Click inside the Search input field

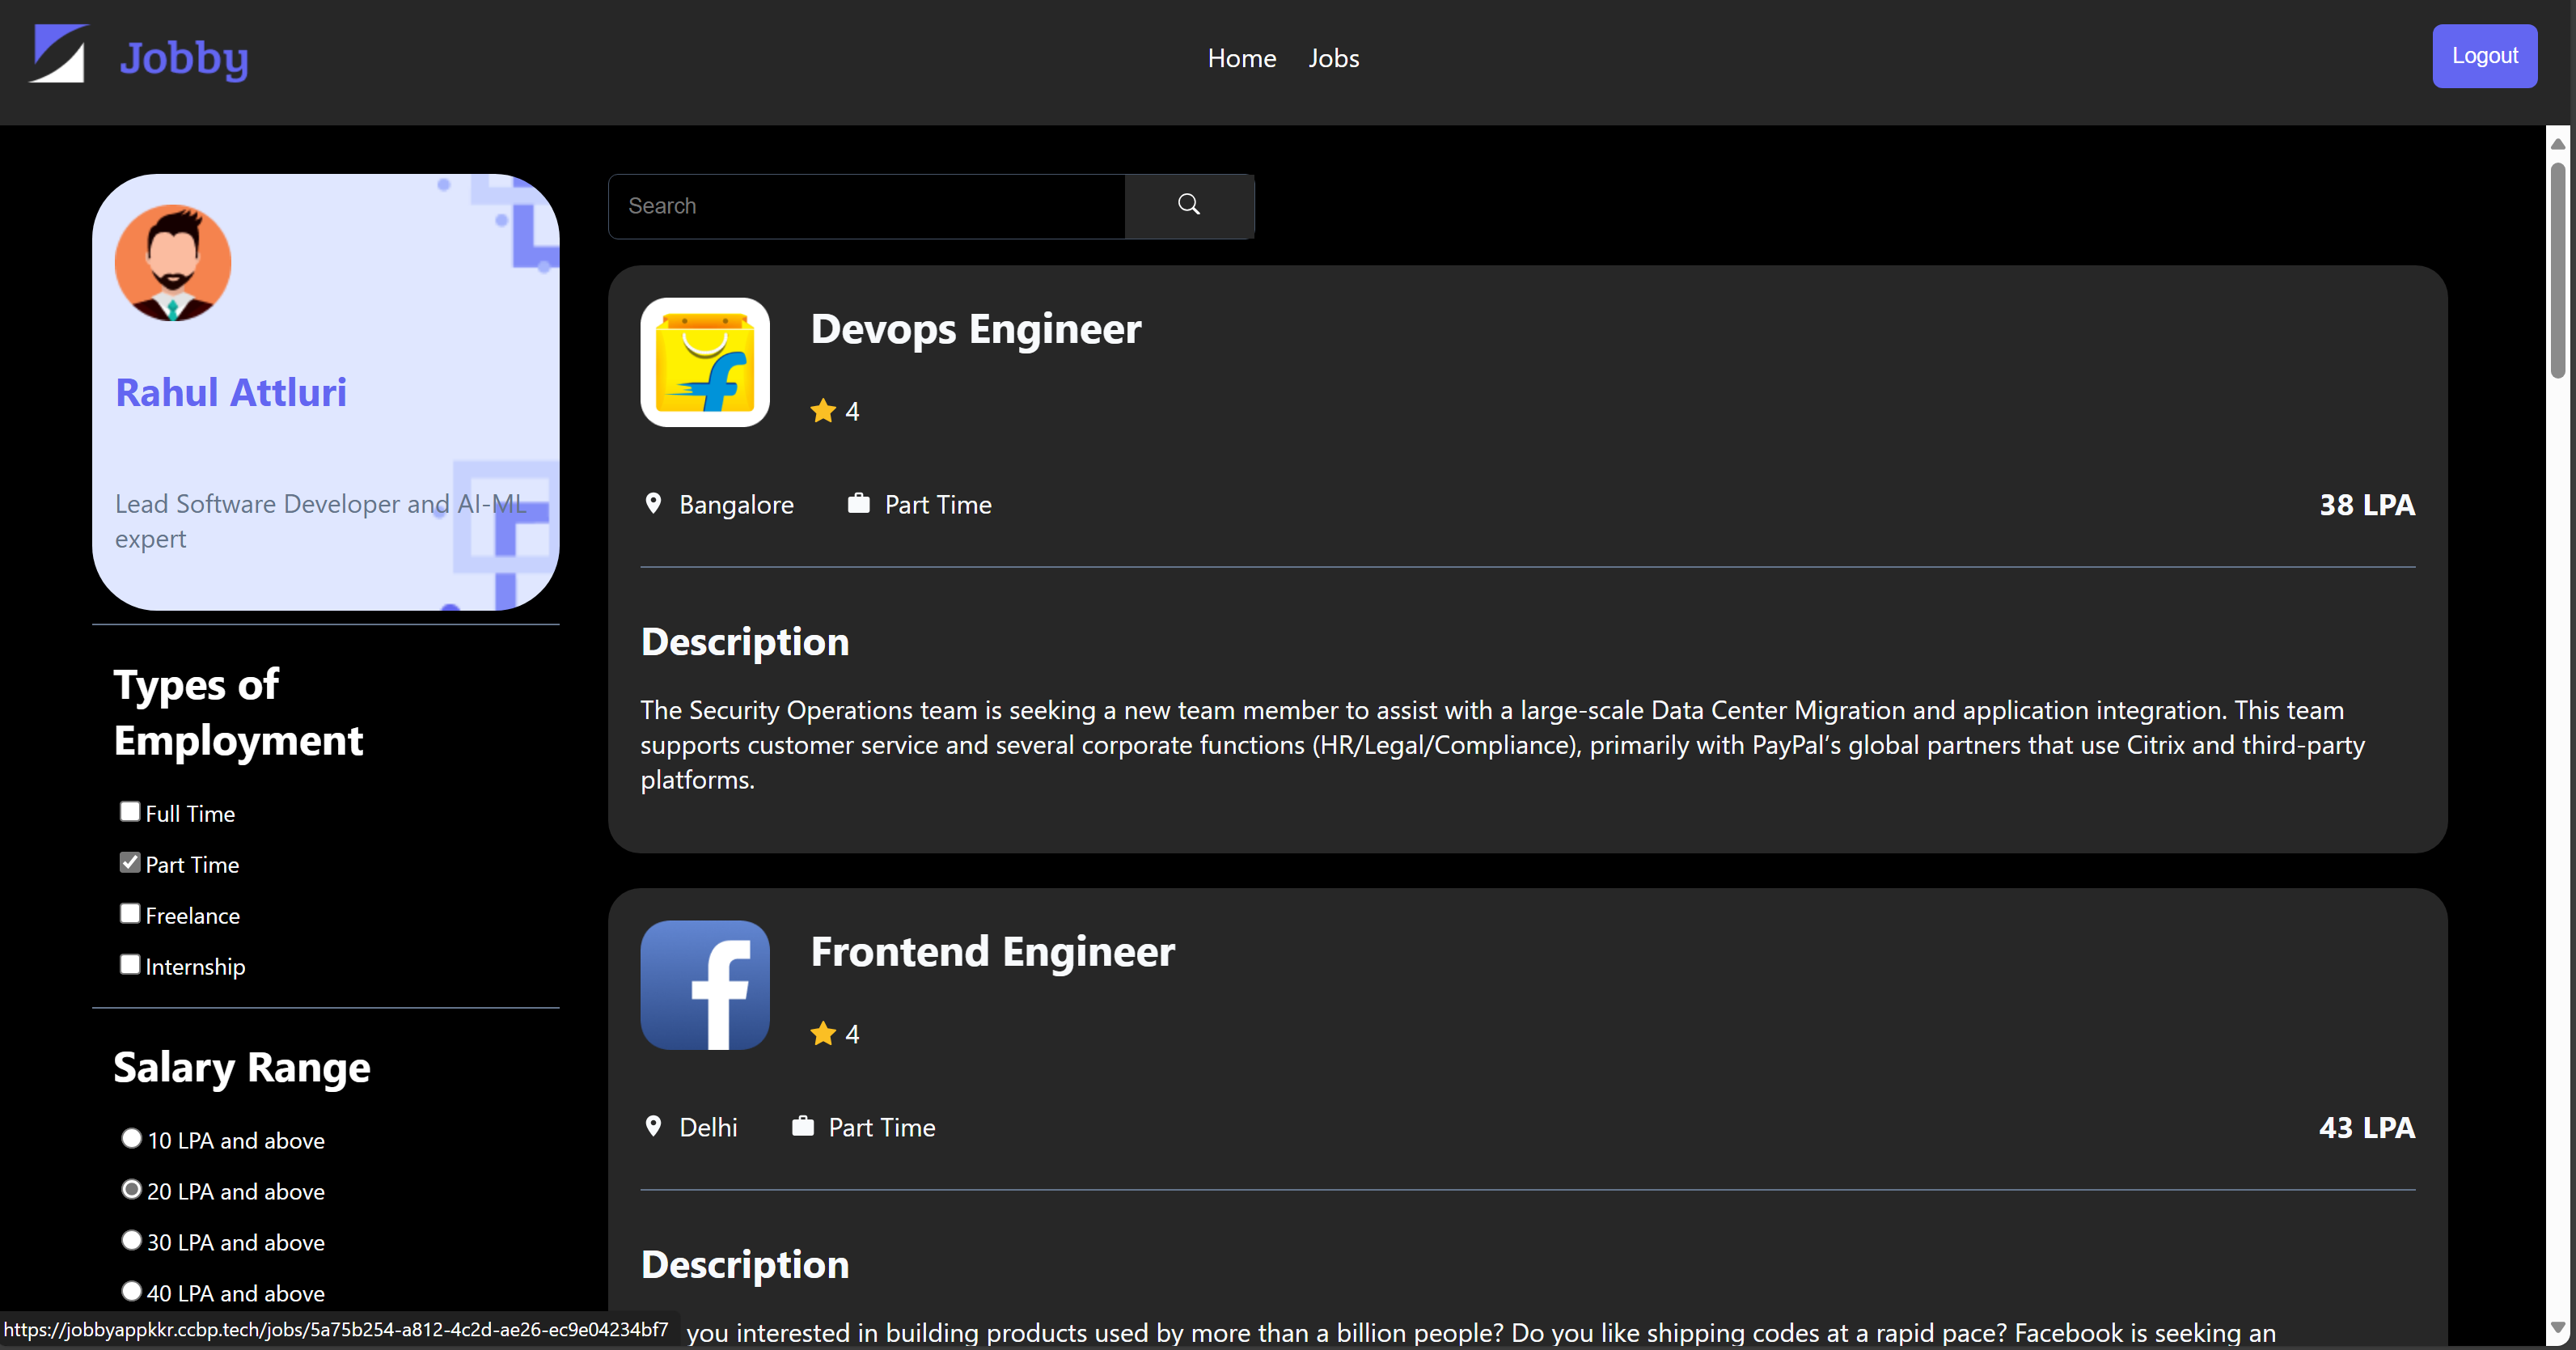coord(865,205)
